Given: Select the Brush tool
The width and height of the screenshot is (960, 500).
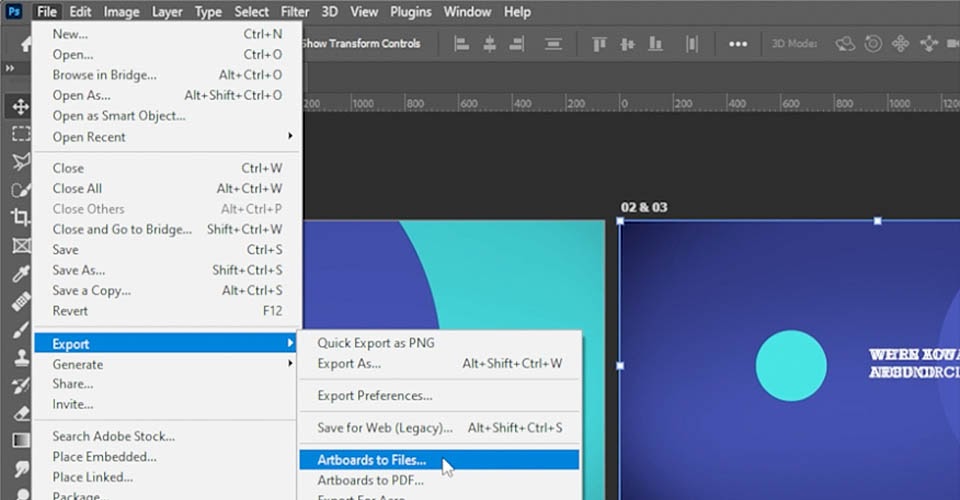Looking at the screenshot, I should tap(21, 330).
